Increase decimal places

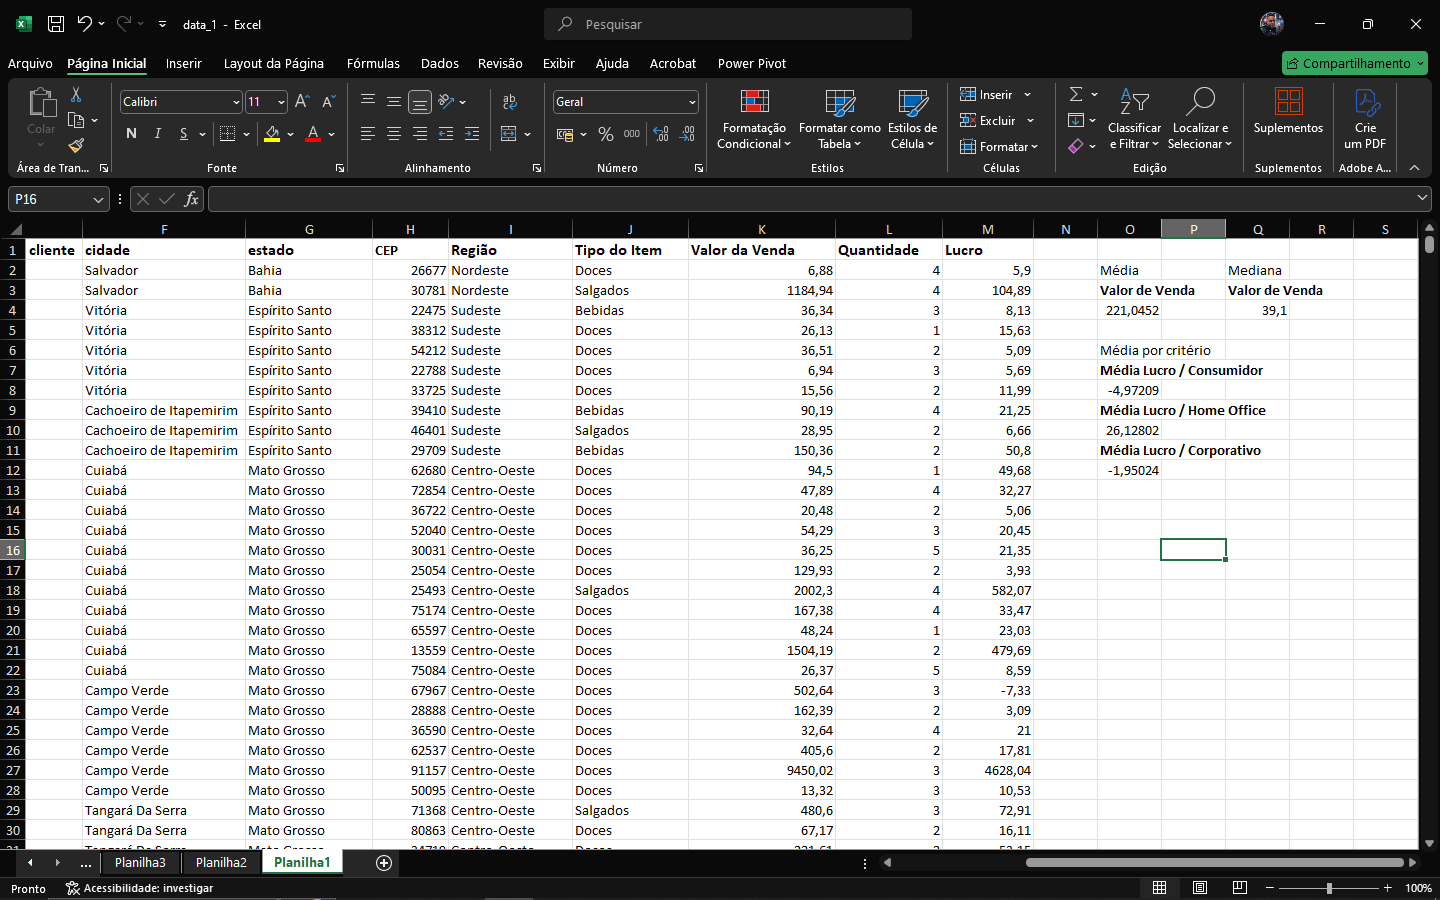point(661,134)
